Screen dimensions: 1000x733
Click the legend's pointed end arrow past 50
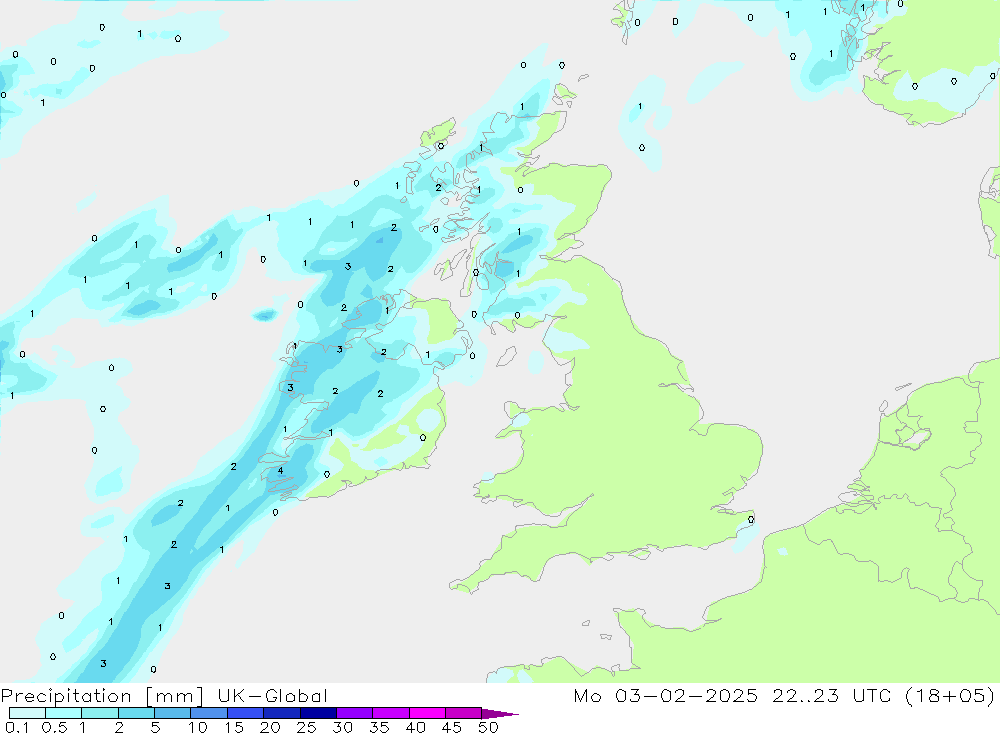[500, 714]
